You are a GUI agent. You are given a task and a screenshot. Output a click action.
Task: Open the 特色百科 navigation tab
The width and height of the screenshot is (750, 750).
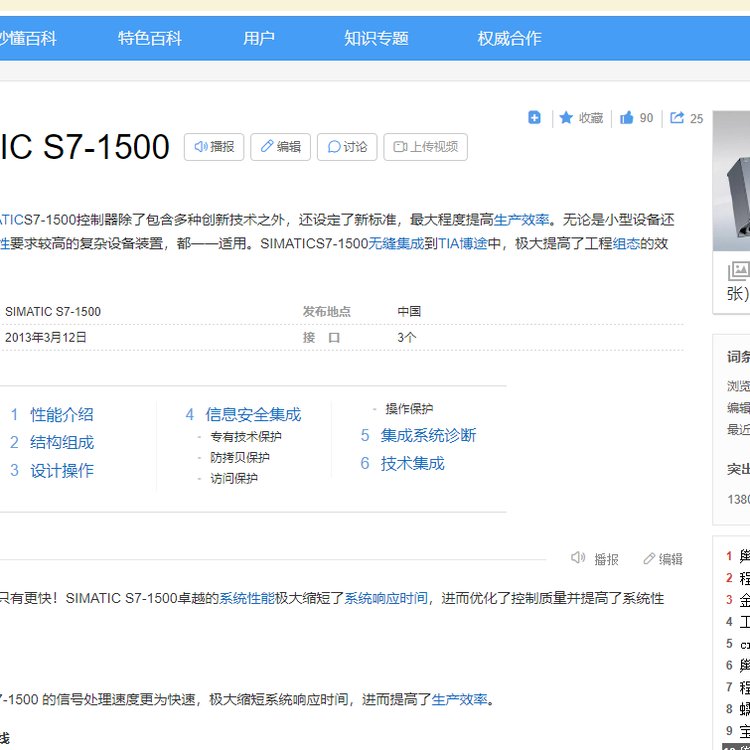coord(150,38)
